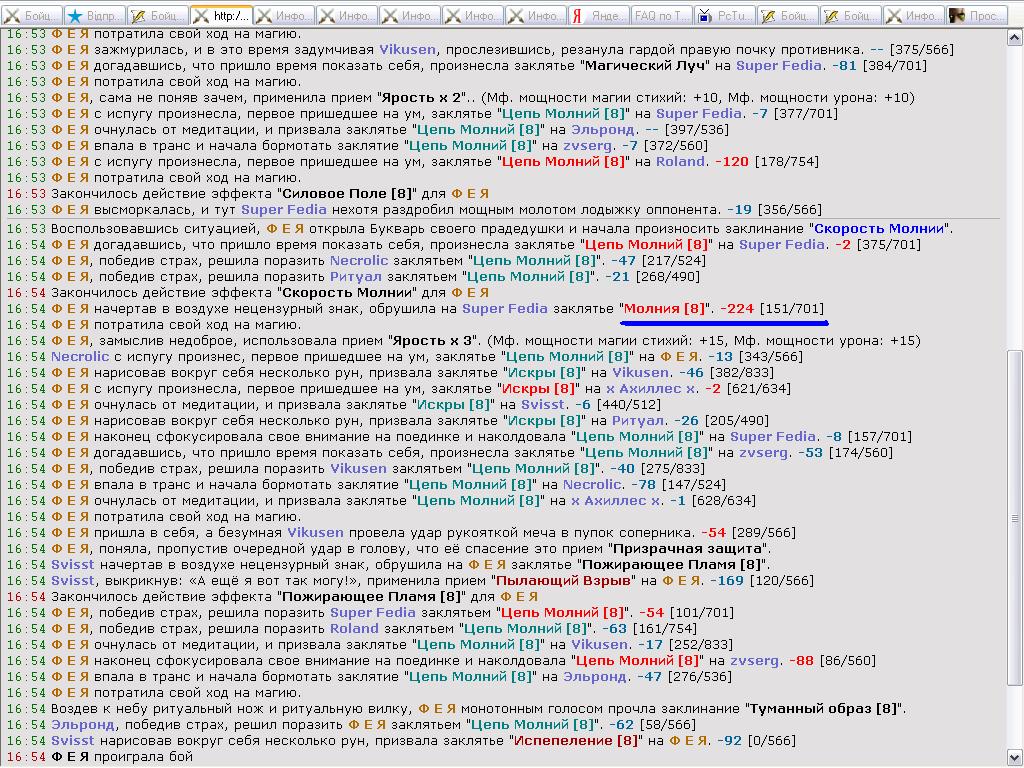Click the technique name 'Ярость x 2'
This screenshot has height=768, width=1024.
pyautogui.click(x=421, y=97)
